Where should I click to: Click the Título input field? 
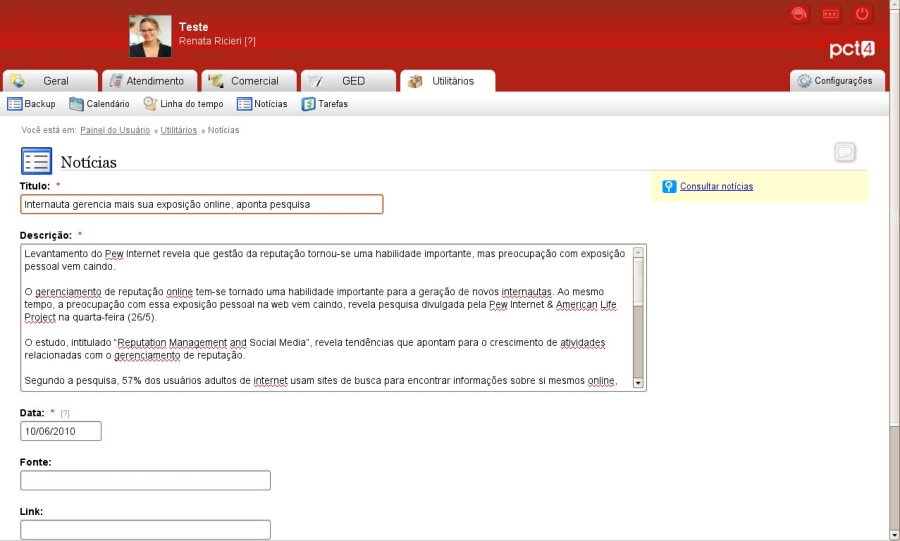point(201,204)
